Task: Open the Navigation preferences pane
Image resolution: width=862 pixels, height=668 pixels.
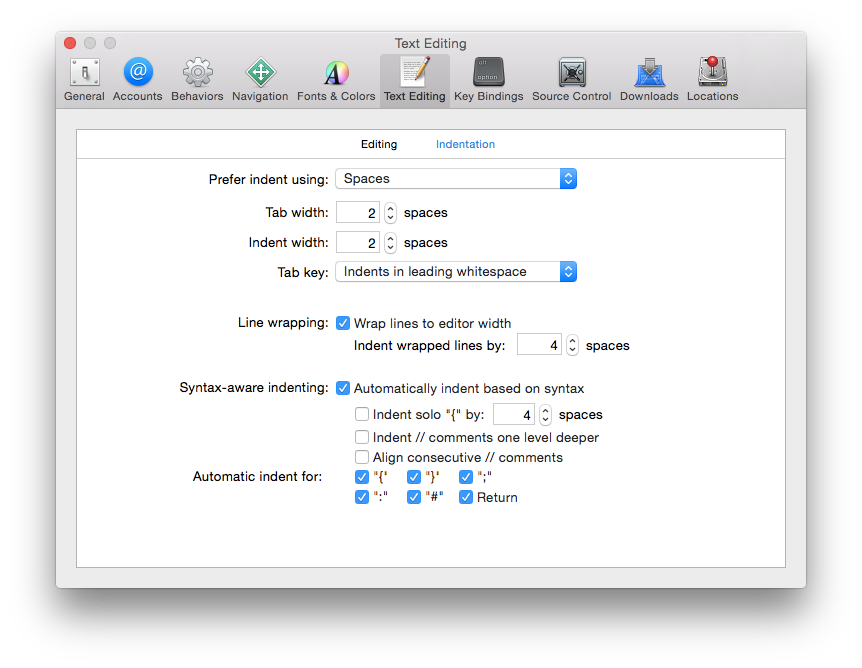Action: (x=260, y=80)
